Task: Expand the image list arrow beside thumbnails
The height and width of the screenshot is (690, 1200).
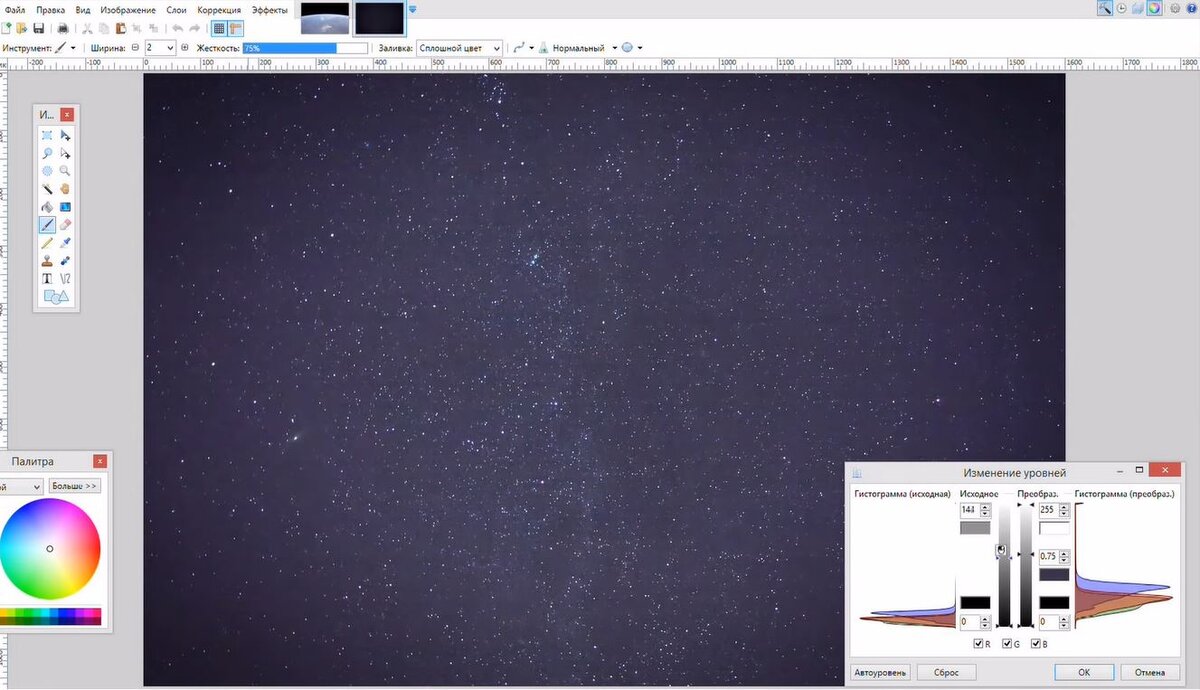Action: click(413, 9)
